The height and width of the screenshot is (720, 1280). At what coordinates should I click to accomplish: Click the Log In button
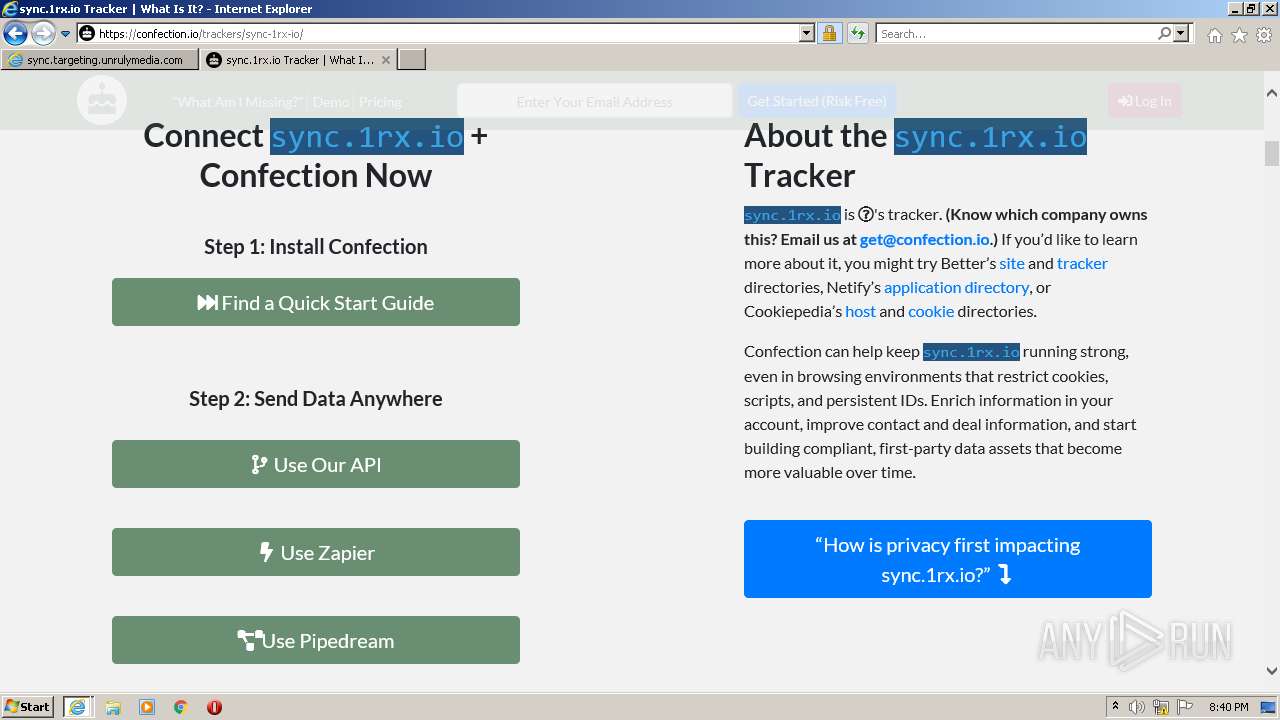click(x=1144, y=101)
